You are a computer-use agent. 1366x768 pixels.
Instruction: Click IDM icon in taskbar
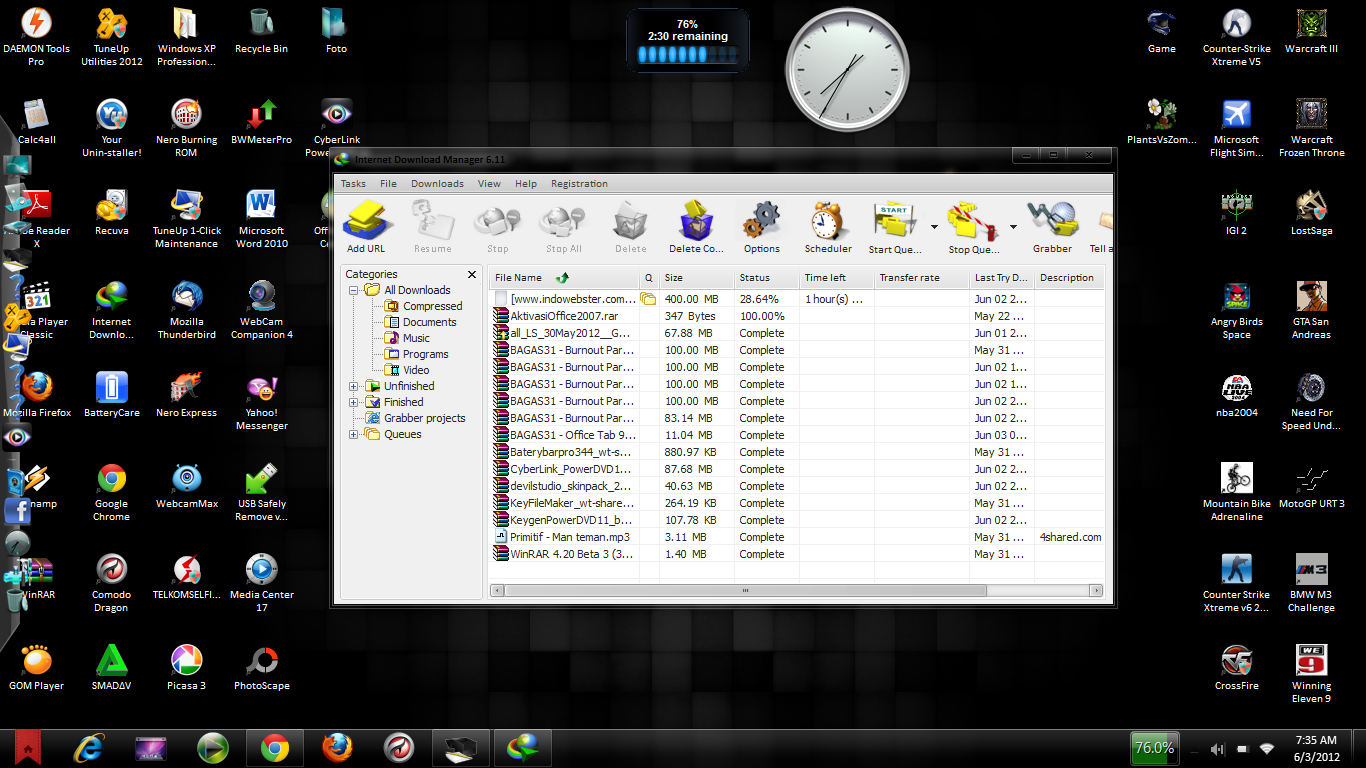tap(523, 748)
